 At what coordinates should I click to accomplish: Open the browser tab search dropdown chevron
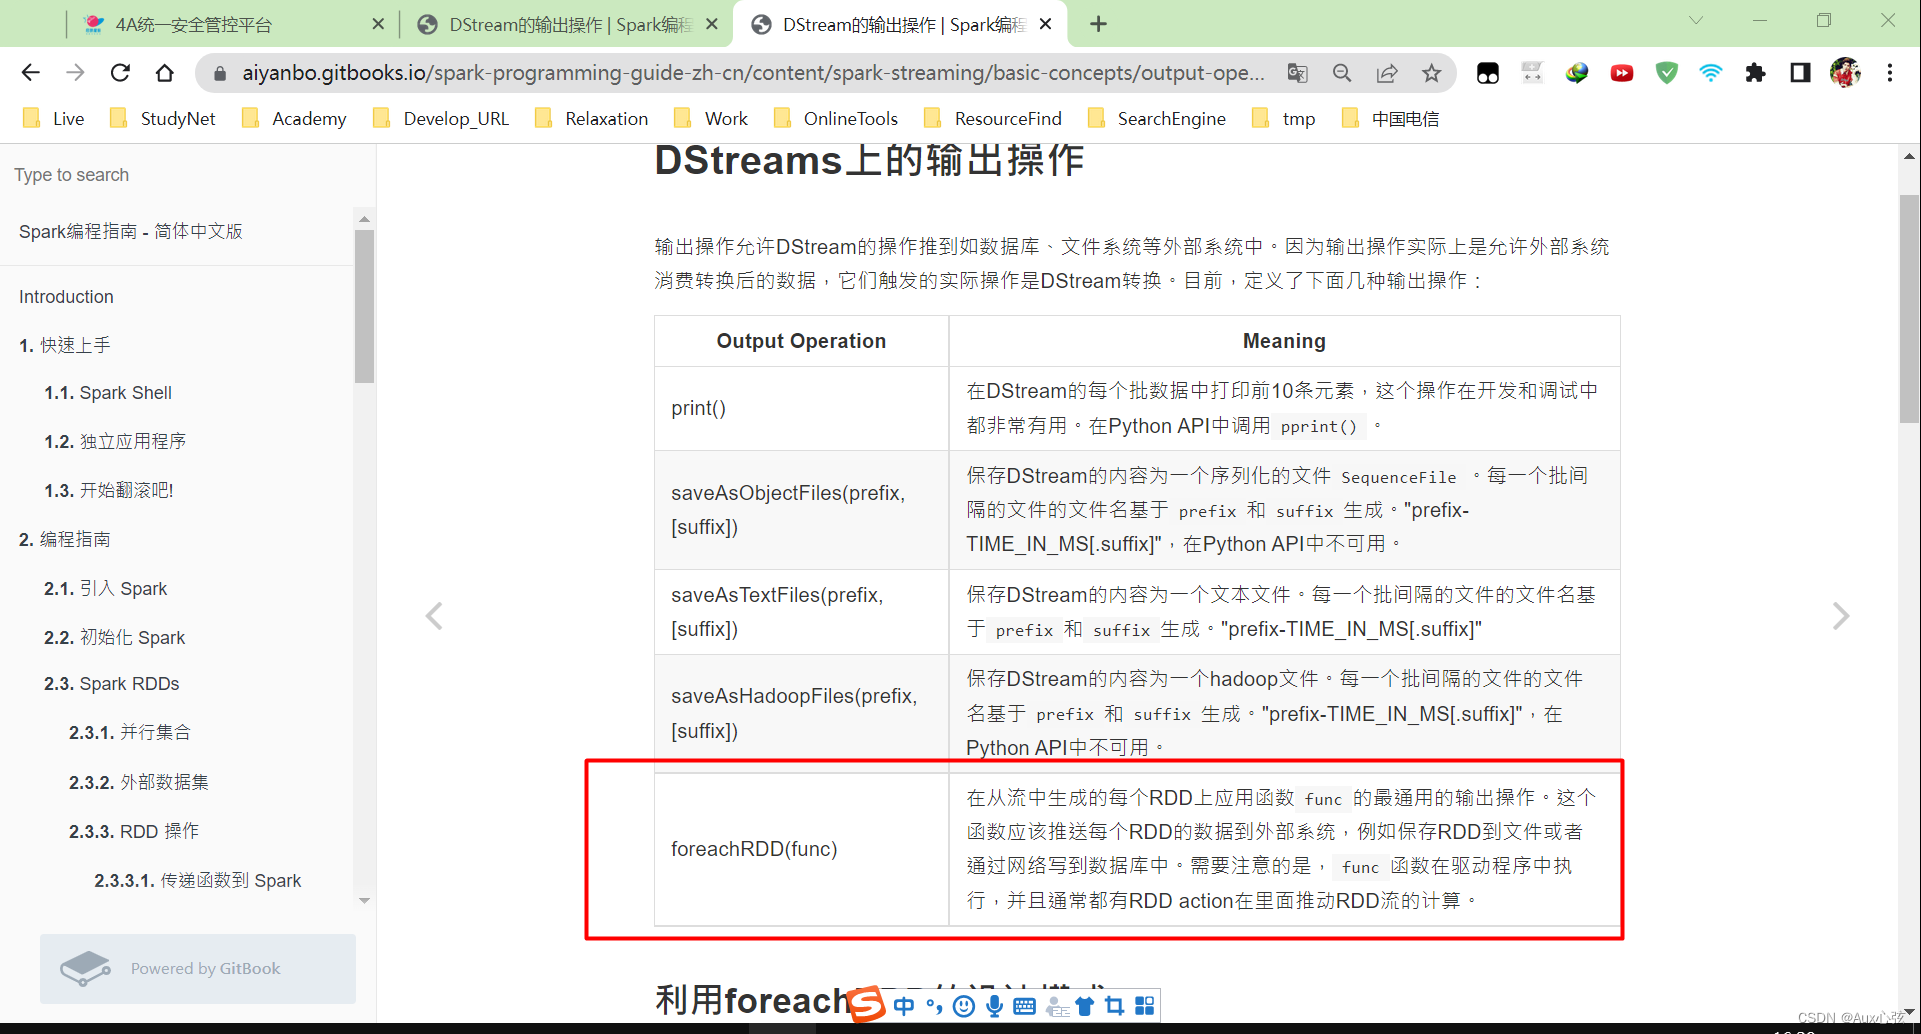click(1697, 20)
